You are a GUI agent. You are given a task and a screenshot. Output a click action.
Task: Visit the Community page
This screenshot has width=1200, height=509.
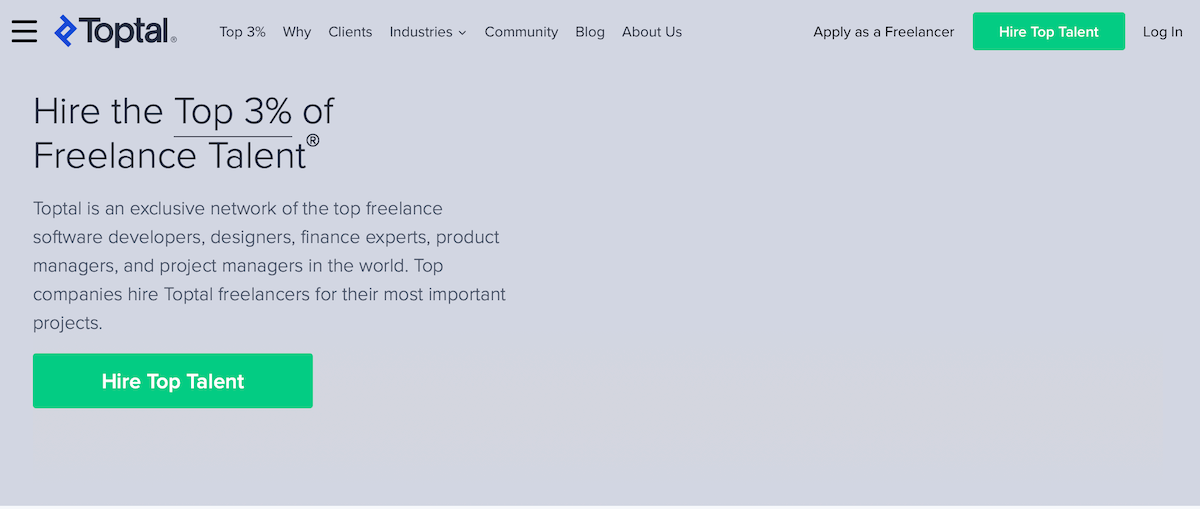click(521, 32)
